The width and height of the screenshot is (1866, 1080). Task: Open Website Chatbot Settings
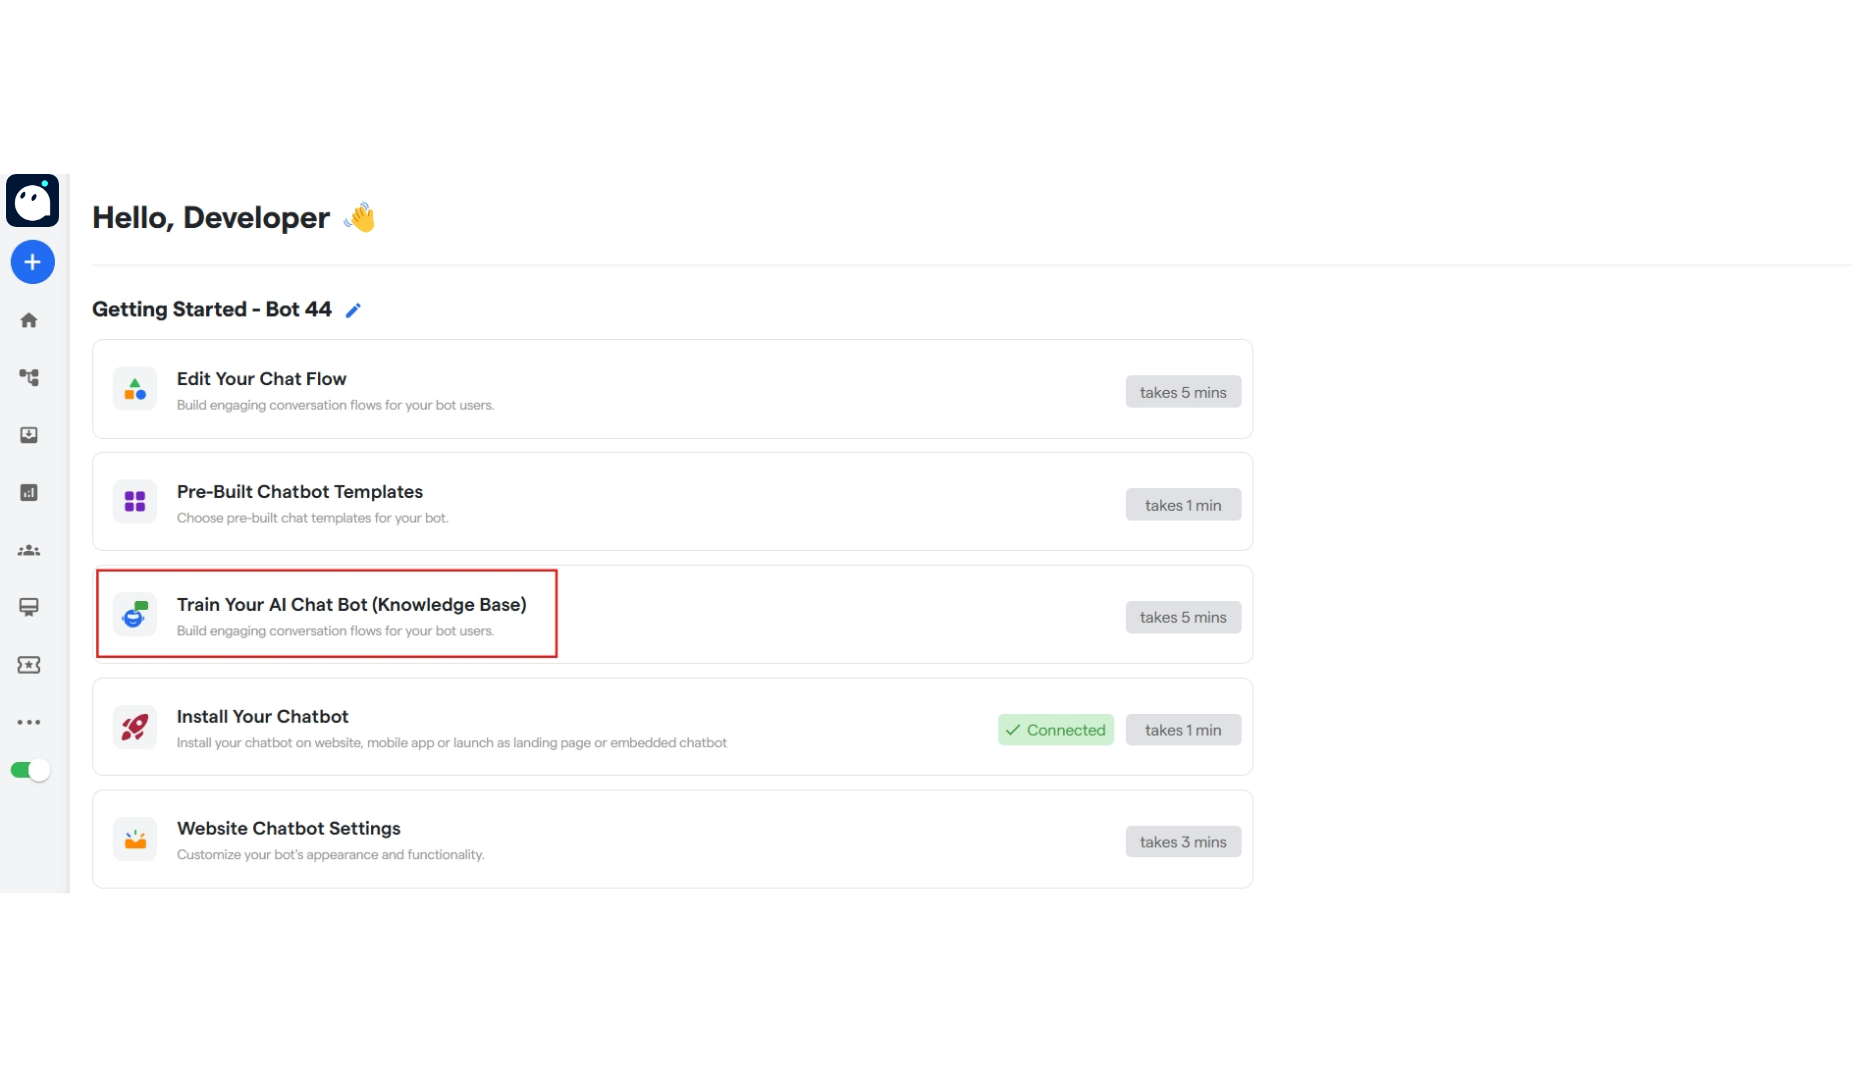[x=288, y=828]
